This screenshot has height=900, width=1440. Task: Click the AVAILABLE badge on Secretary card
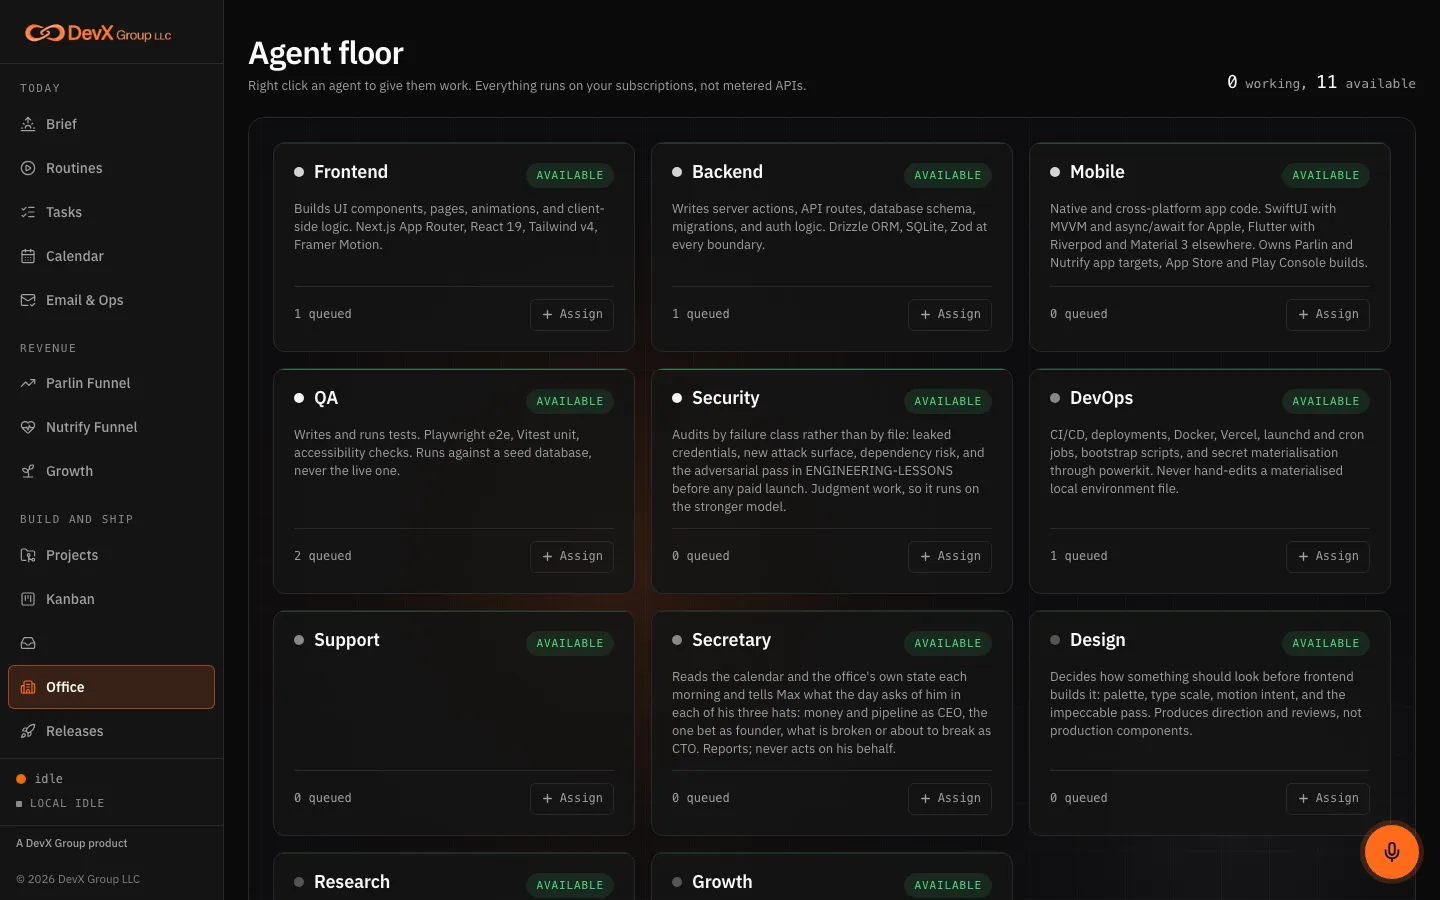(x=948, y=643)
